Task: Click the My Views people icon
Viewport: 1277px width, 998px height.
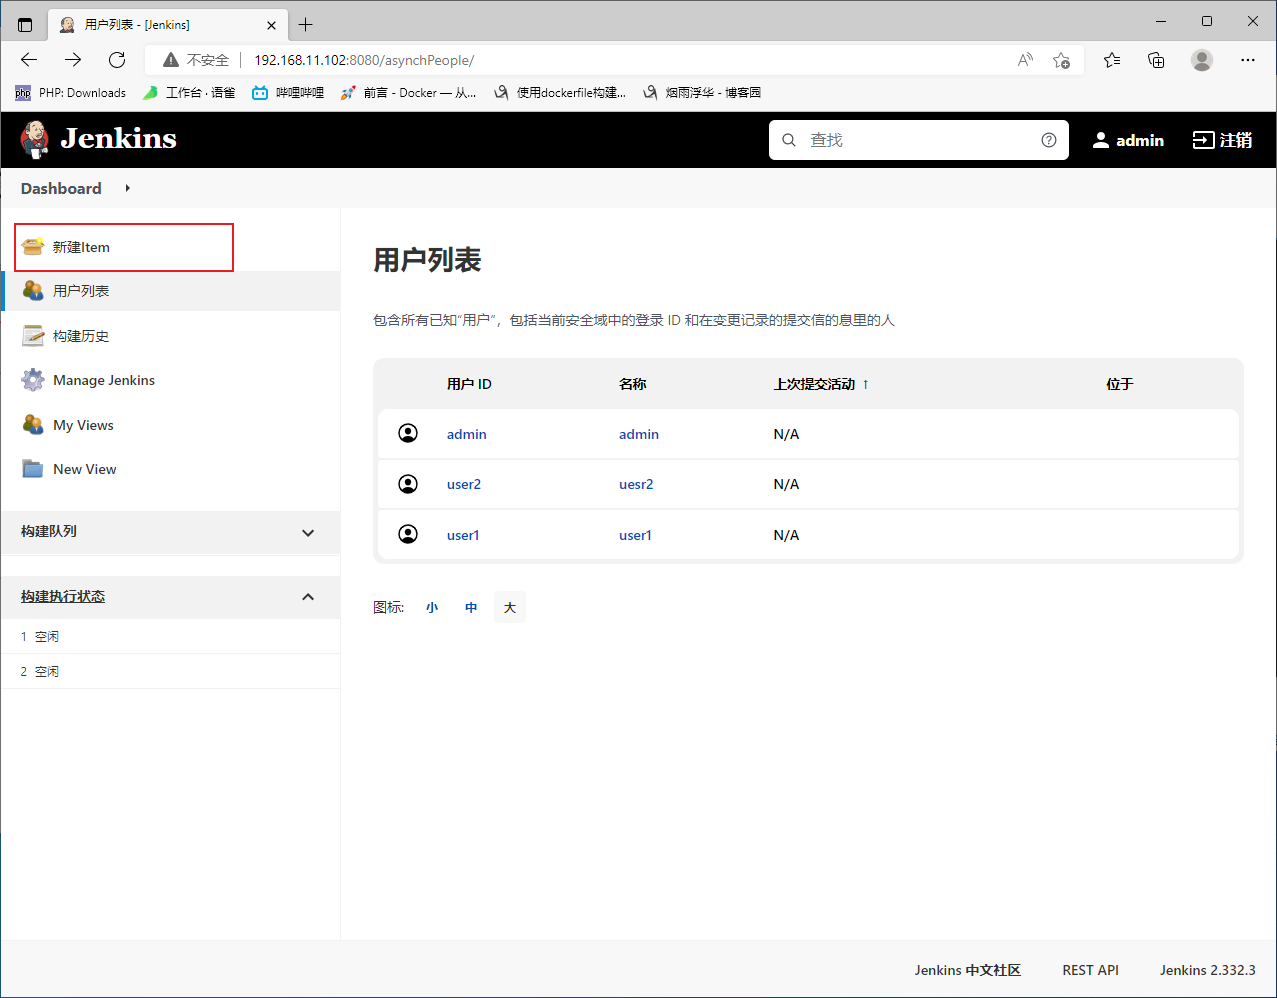Action: point(33,425)
